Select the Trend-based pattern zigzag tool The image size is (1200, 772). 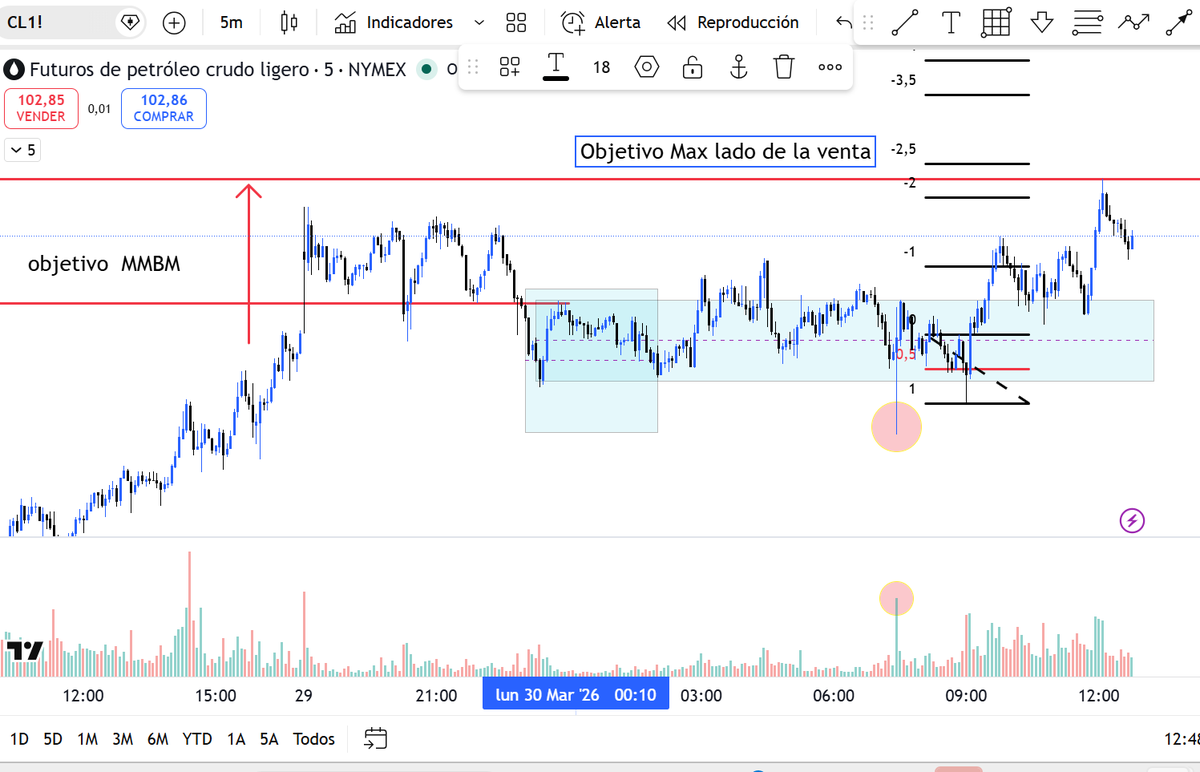point(1133,22)
